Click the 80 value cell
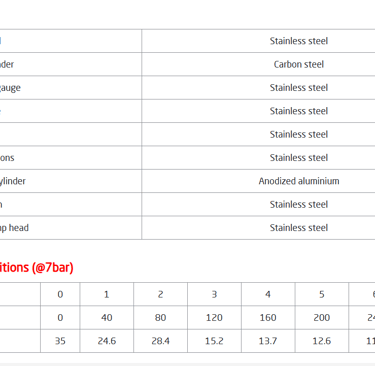Image resolution: width=375 pixels, height=366 pixels. point(160,318)
